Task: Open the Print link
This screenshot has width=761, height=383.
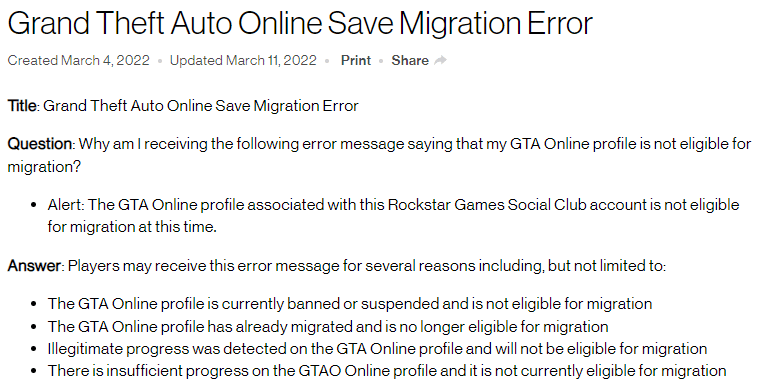Action: (356, 60)
